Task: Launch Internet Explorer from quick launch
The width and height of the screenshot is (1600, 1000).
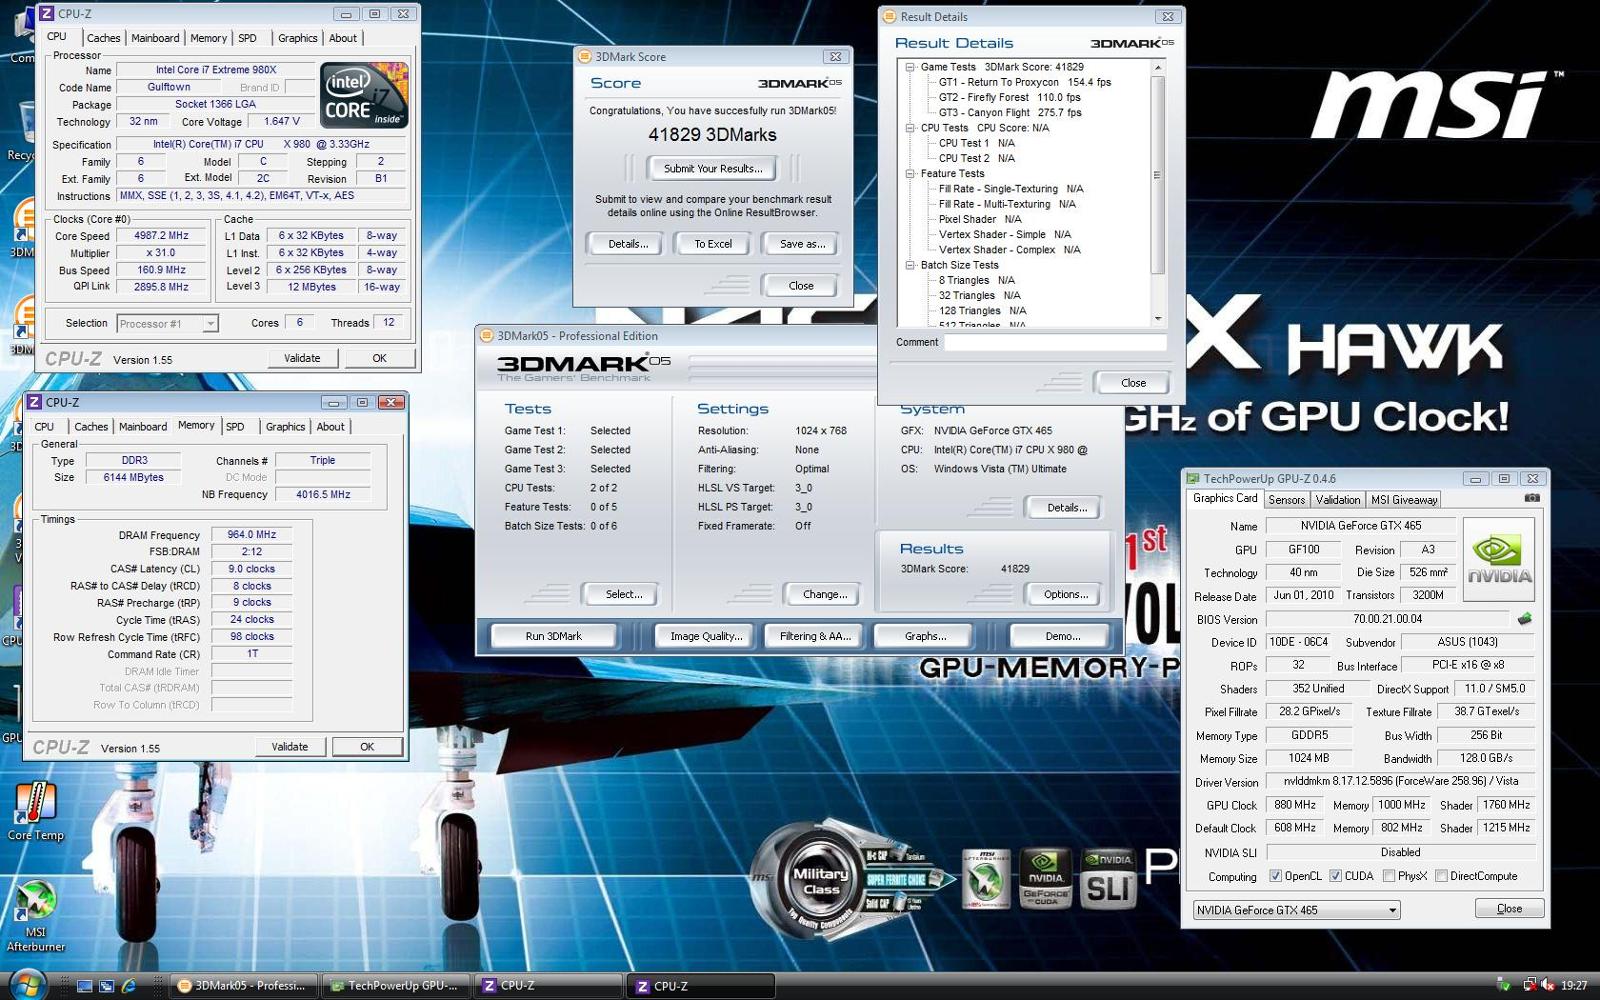Action: point(129,986)
